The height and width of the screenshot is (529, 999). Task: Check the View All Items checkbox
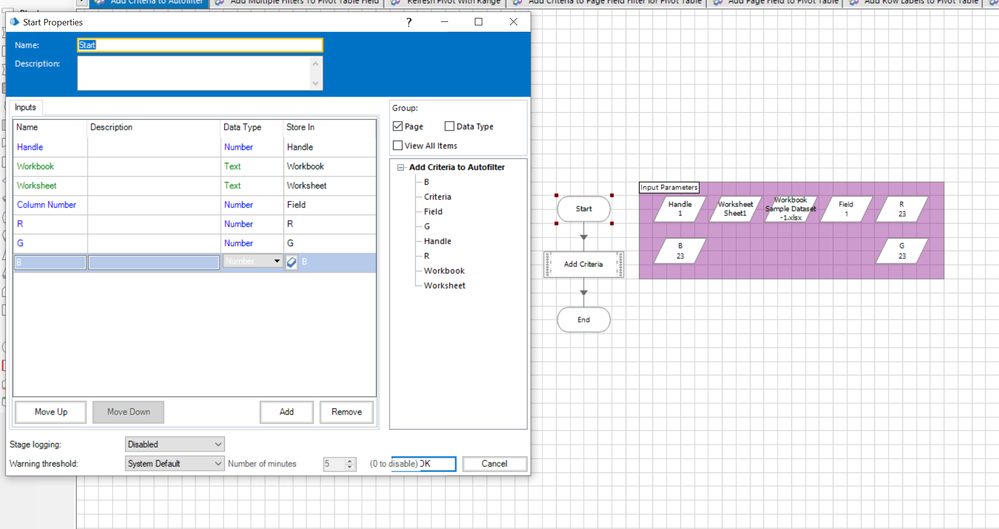[398, 146]
